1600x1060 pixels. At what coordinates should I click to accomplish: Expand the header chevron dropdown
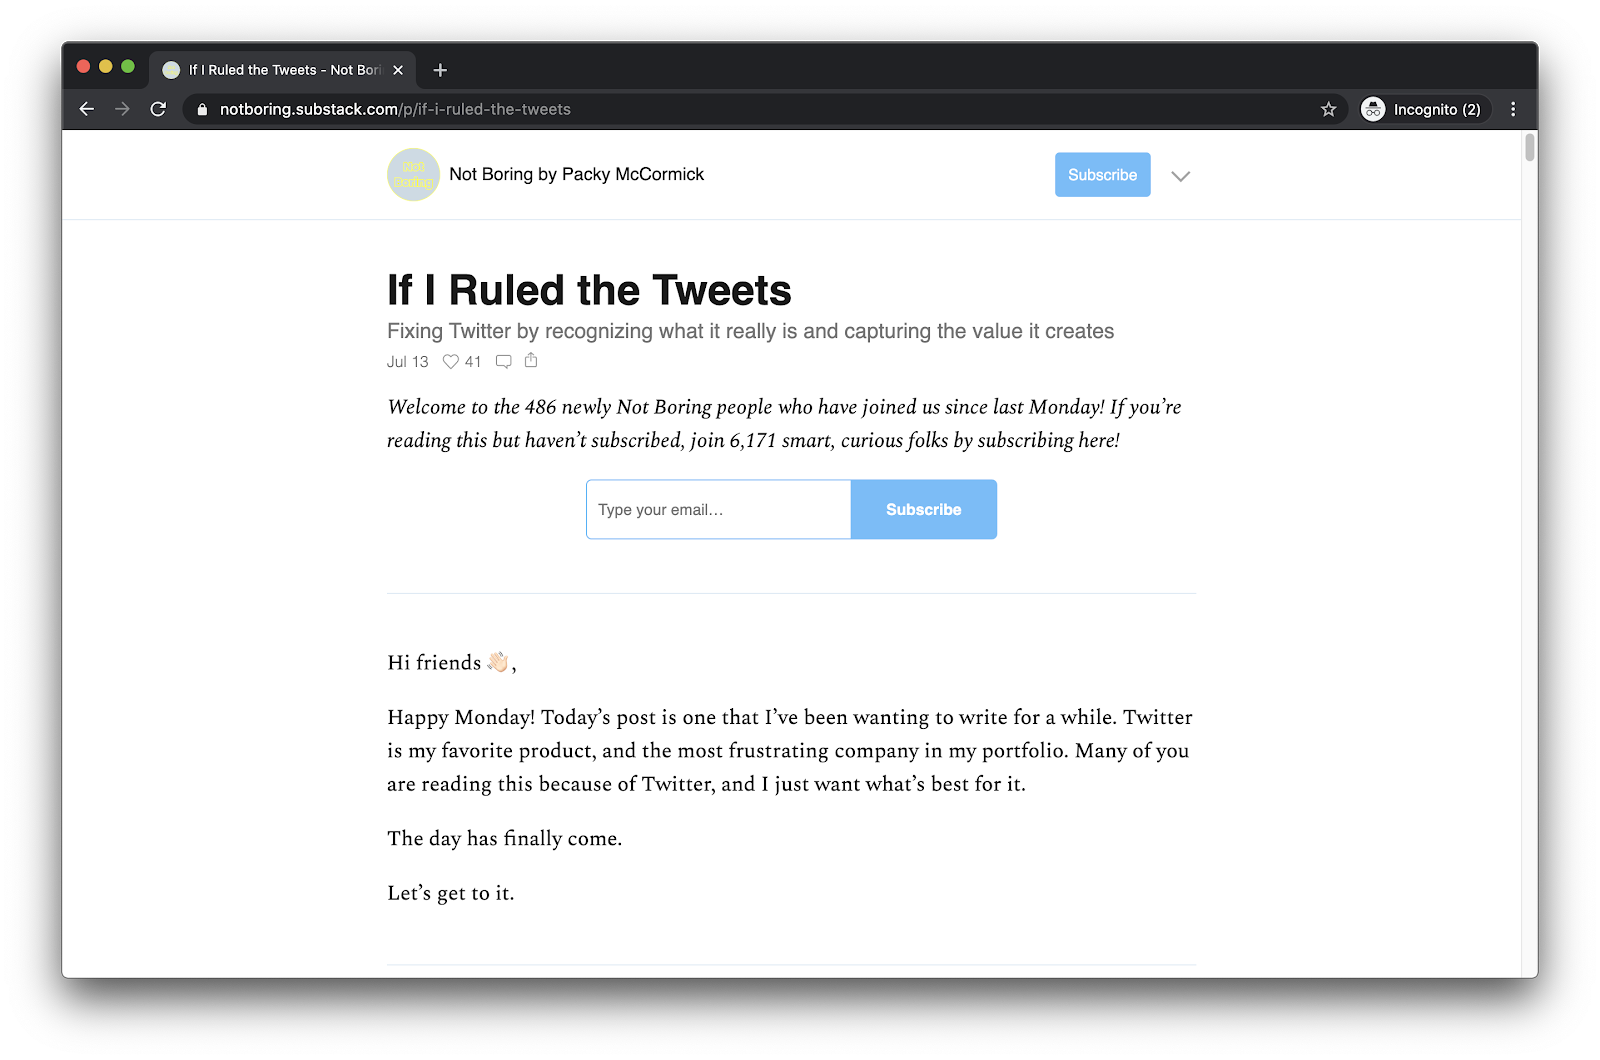click(1181, 176)
